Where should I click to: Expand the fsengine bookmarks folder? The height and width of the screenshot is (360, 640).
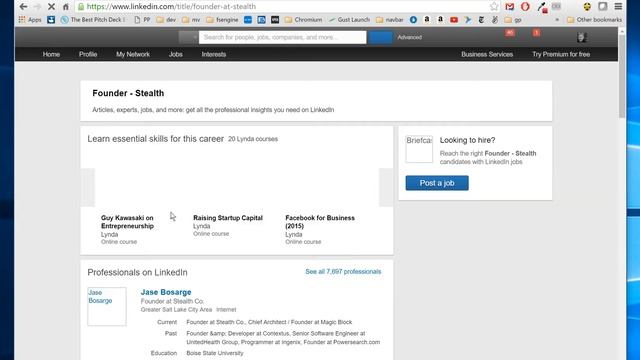tap(222, 20)
